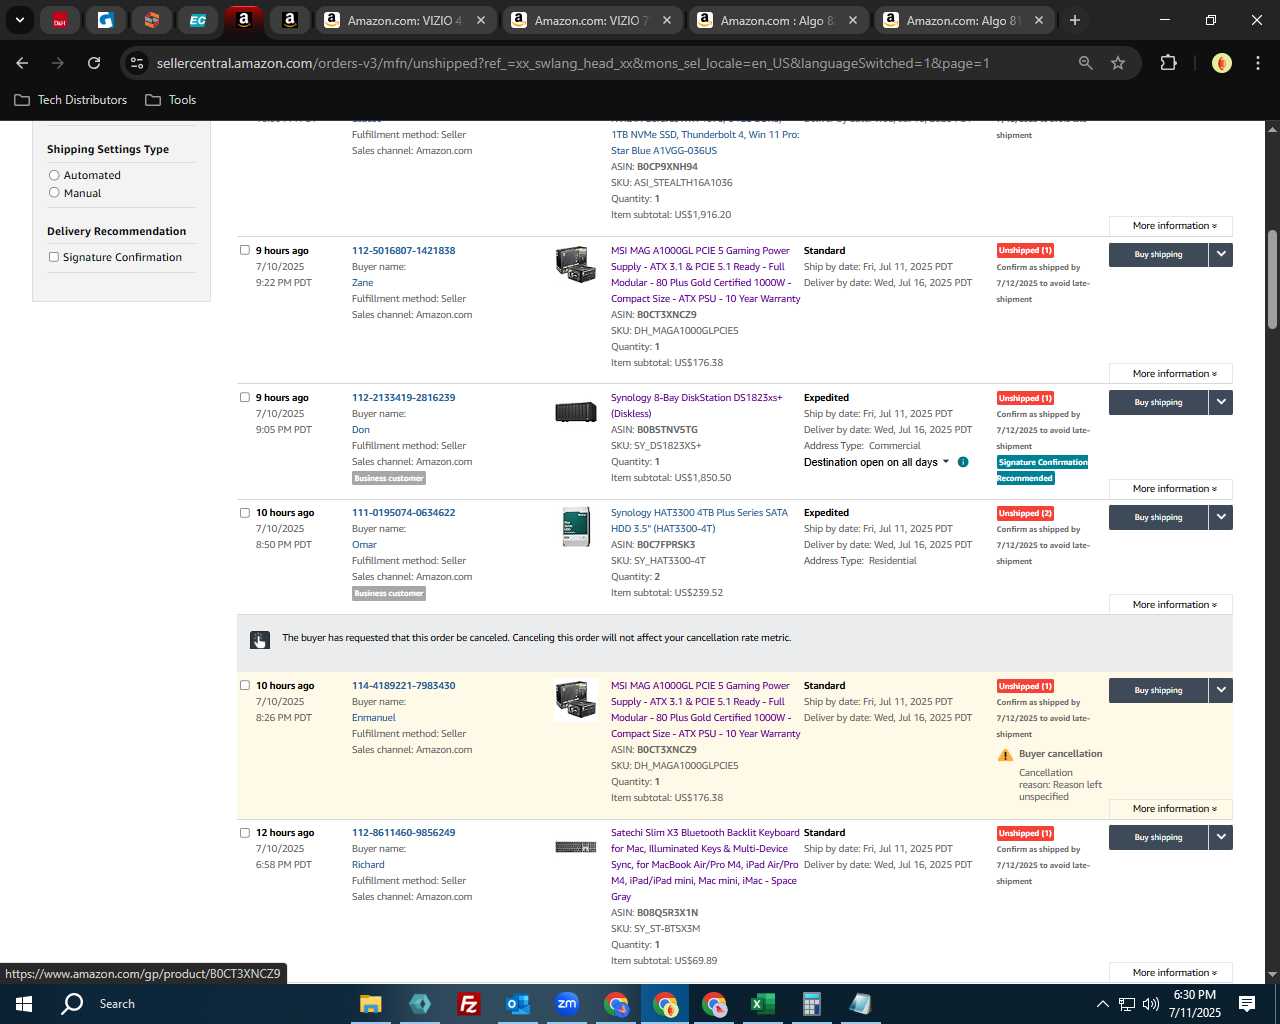The height and width of the screenshot is (1024, 1280).
Task: Tick the checkbox for order 114-4189221-7983430
Action: (245, 685)
